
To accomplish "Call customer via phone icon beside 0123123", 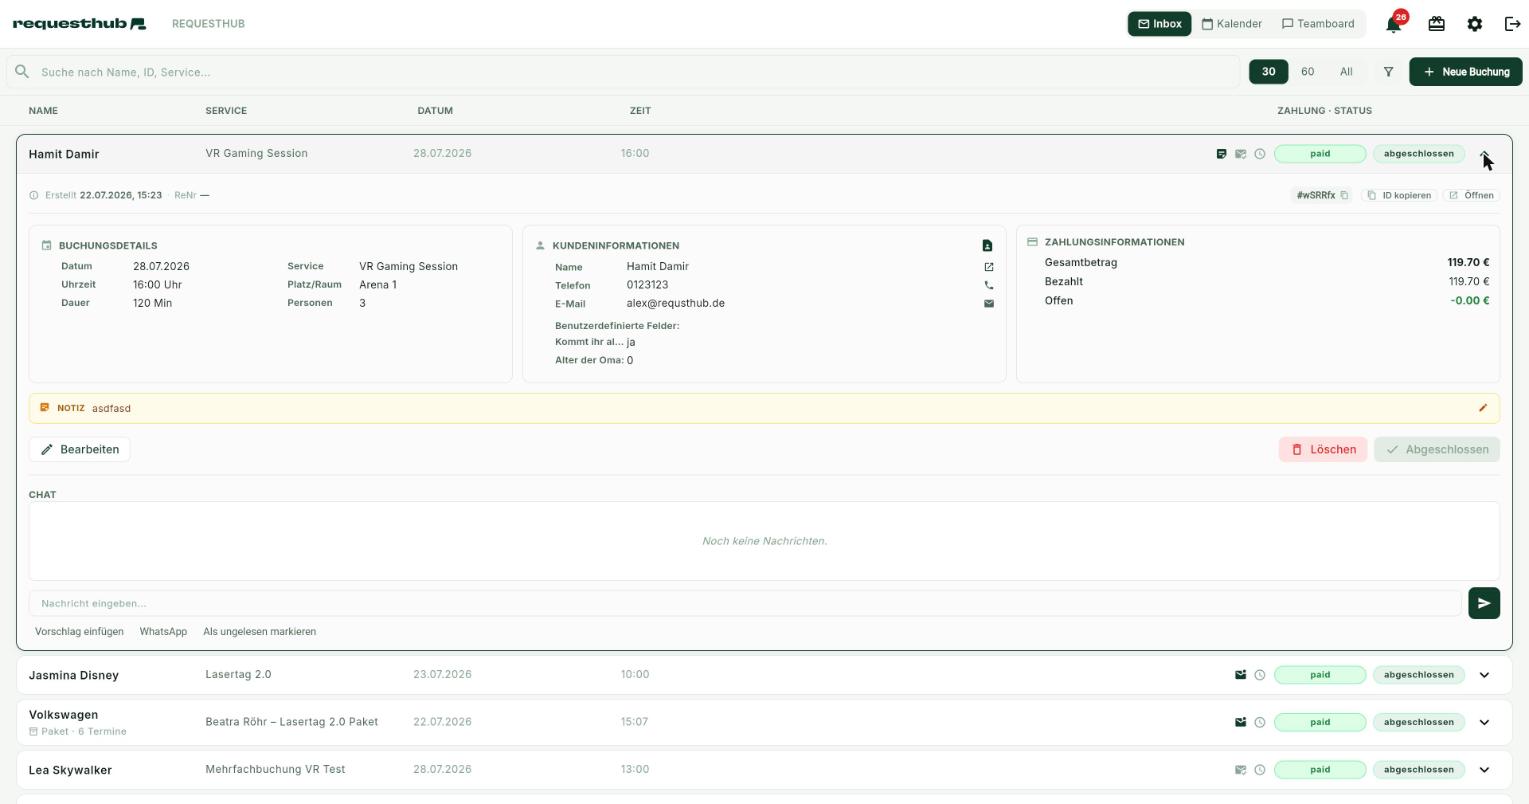I will pos(989,285).
